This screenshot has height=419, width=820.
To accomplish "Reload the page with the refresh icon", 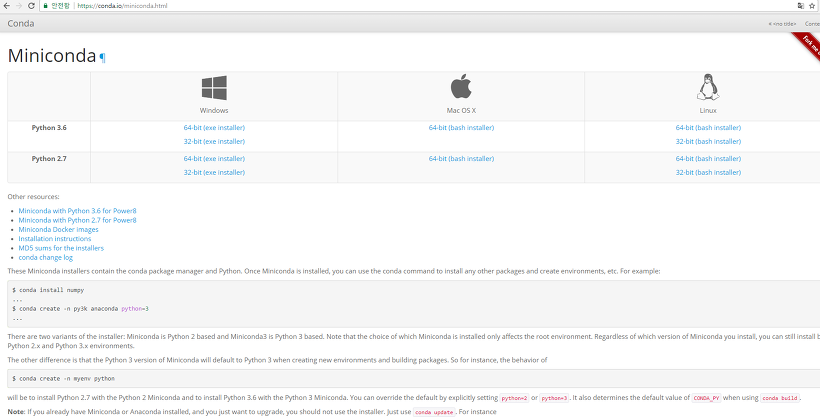I will pos(31,6).
